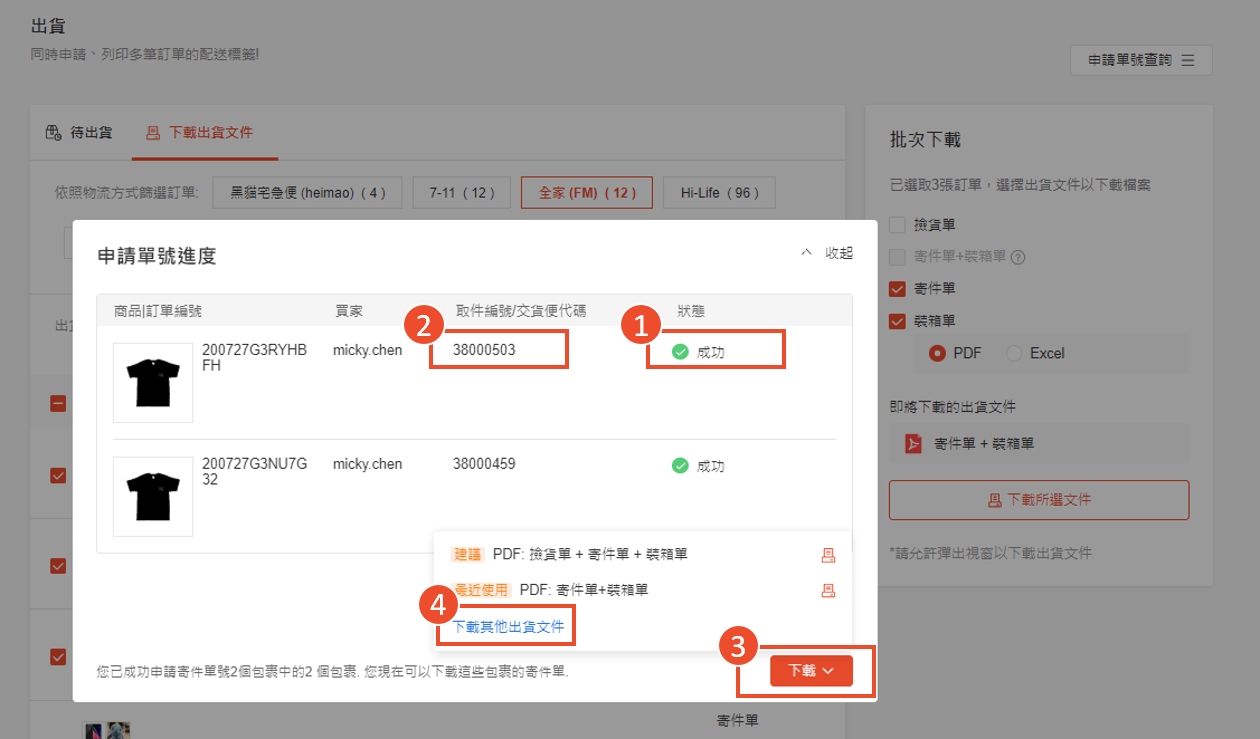Select the Excel format radio button
1260x739 pixels.
pos(1014,353)
